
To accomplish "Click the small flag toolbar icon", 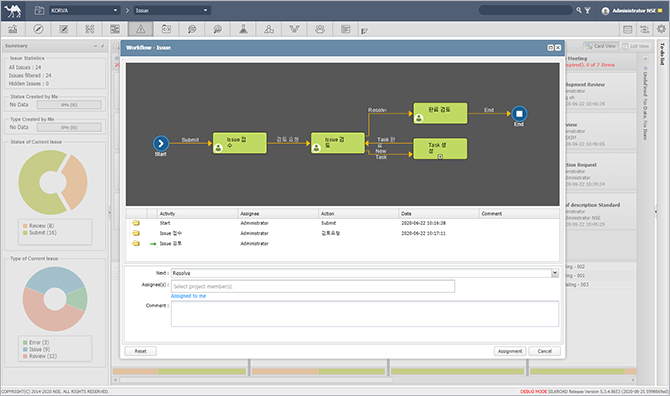I will click(x=364, y=31).
